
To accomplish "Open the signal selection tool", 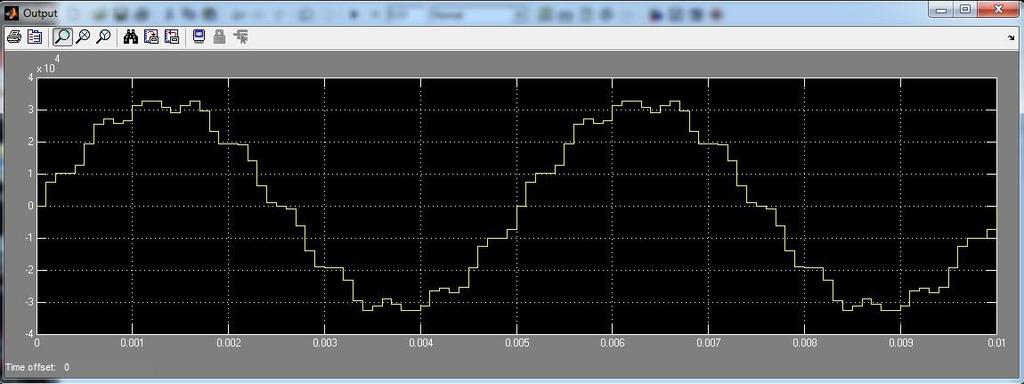I will click(x=240, y=37).
